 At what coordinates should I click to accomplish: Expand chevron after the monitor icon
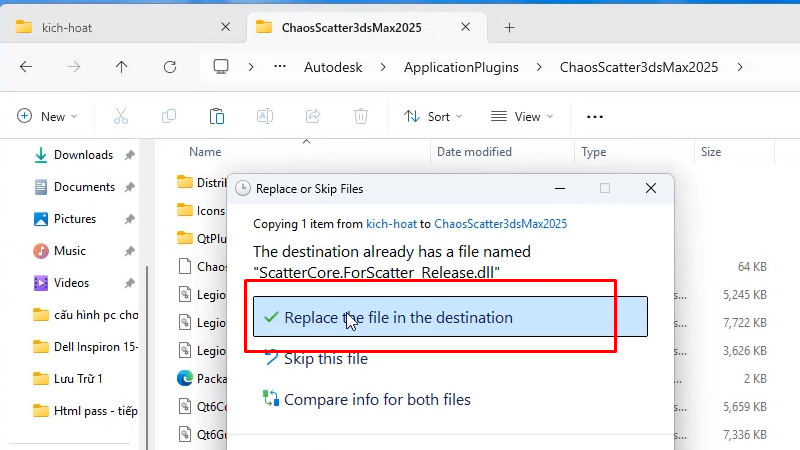[x=251, y=67]
